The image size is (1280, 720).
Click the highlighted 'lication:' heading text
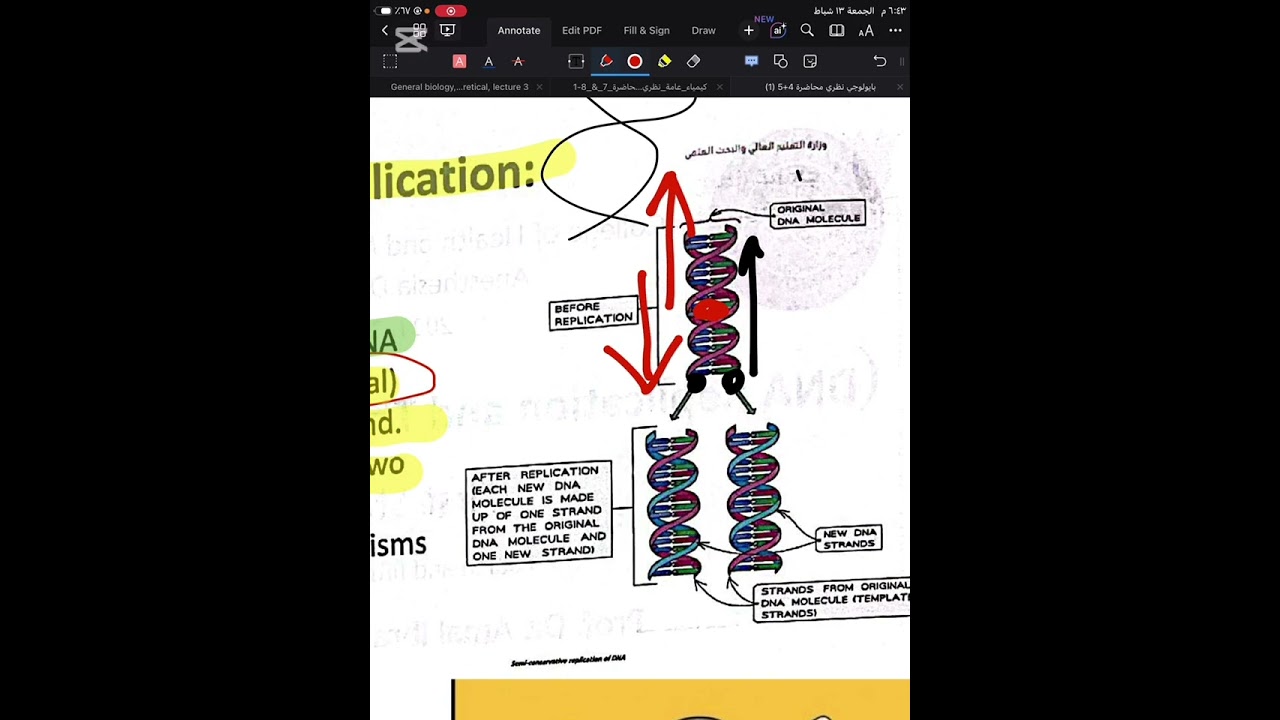[454, 177]
